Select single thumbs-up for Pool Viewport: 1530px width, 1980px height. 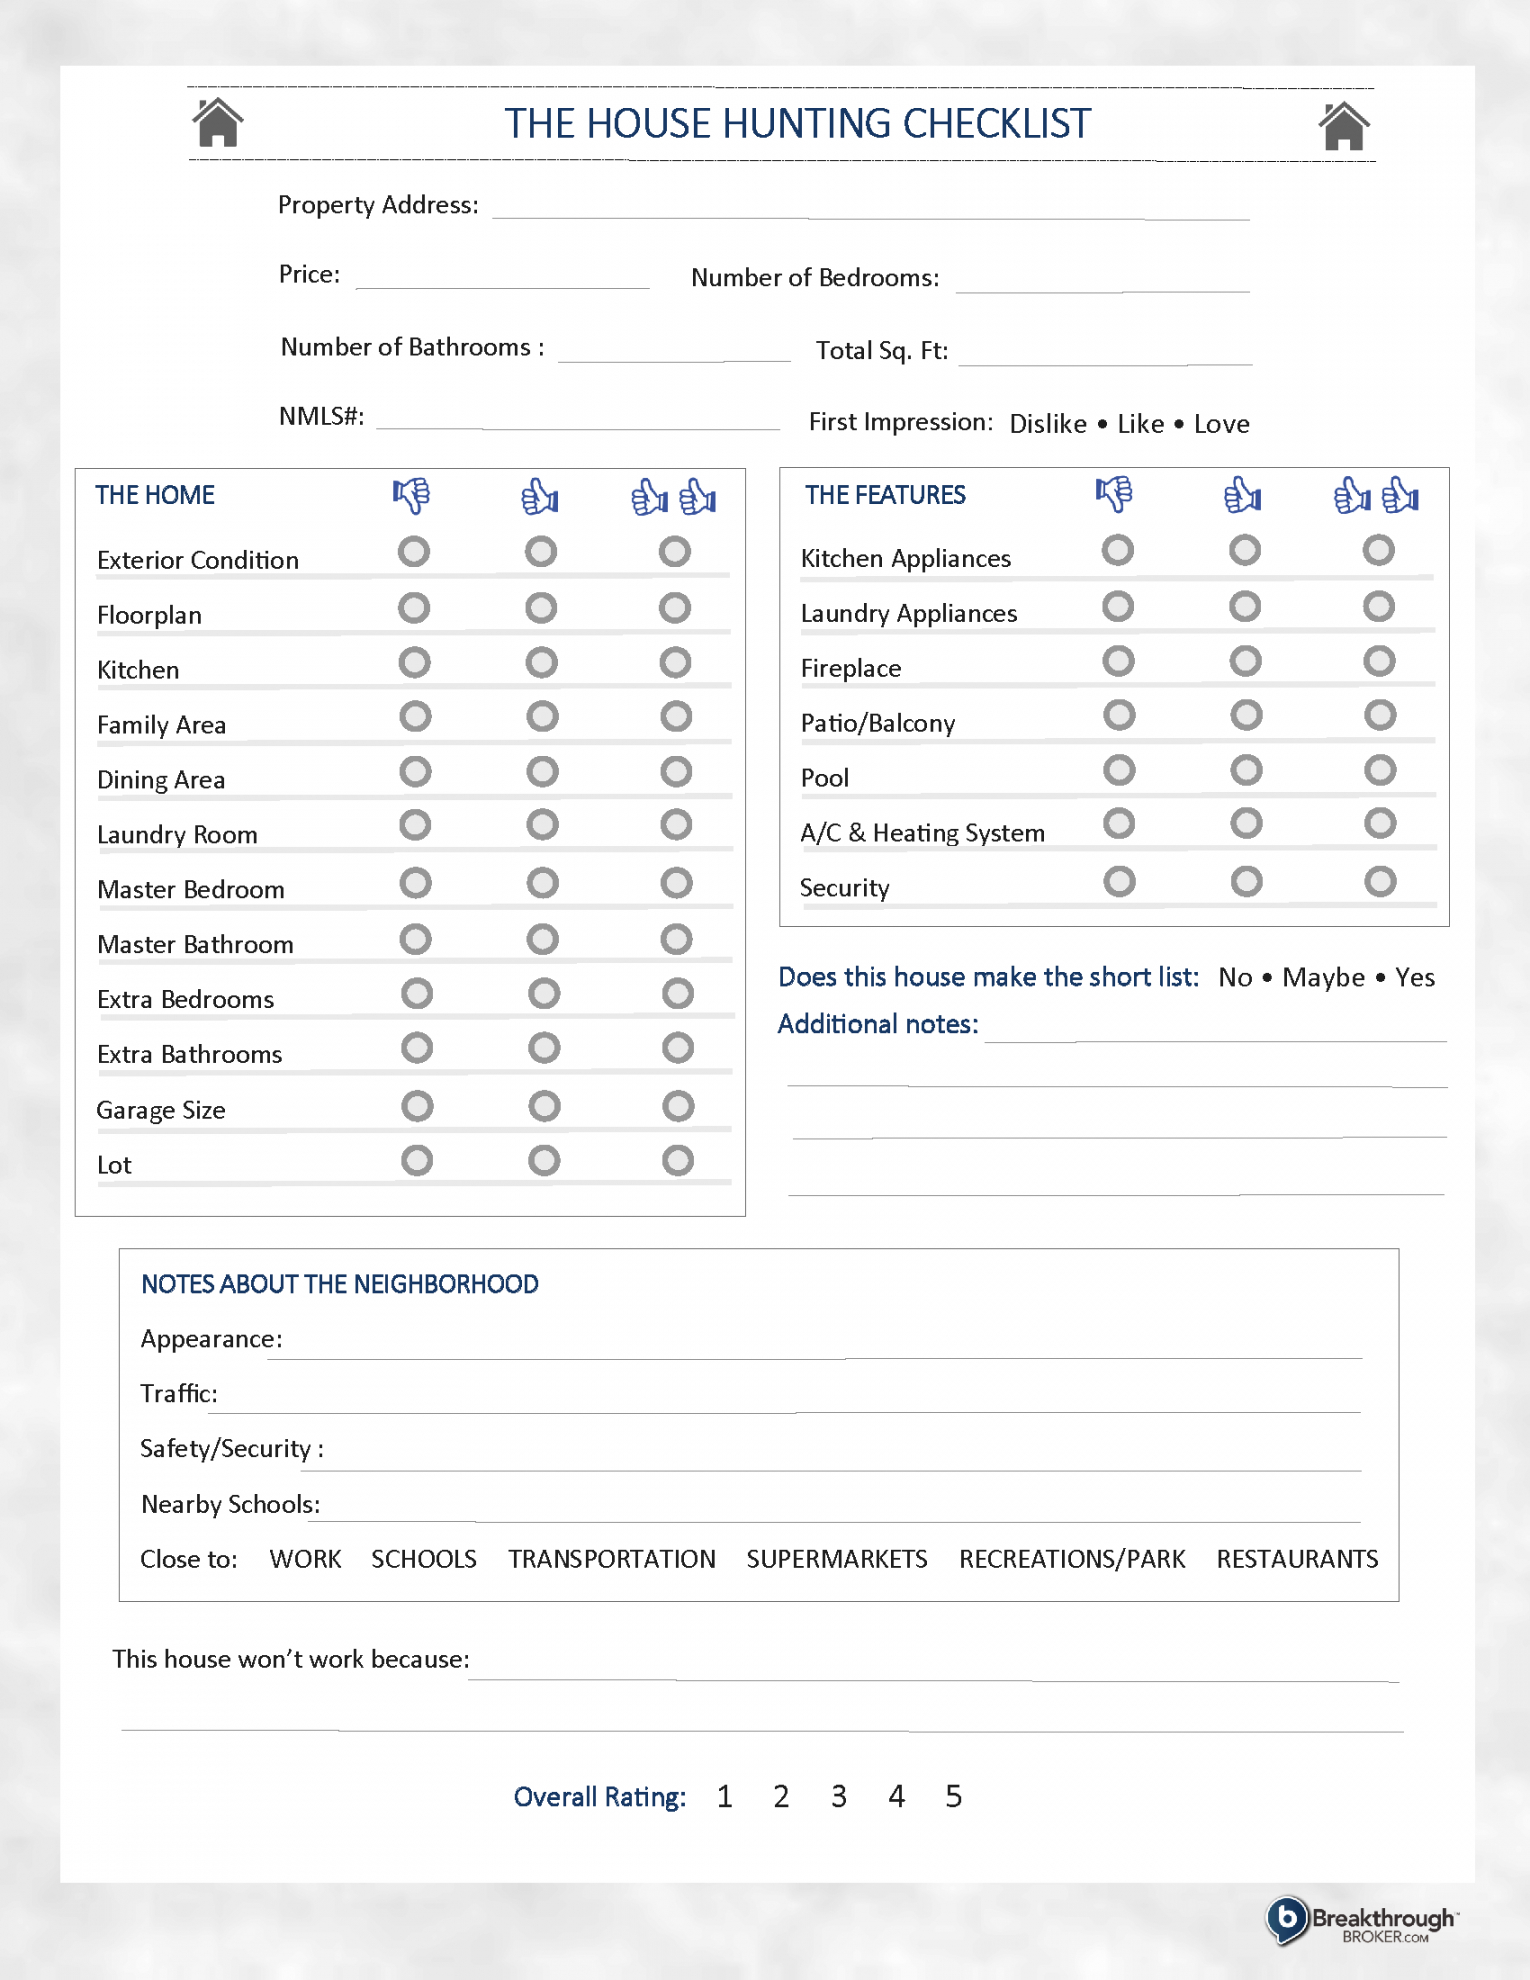(1245, 770)
